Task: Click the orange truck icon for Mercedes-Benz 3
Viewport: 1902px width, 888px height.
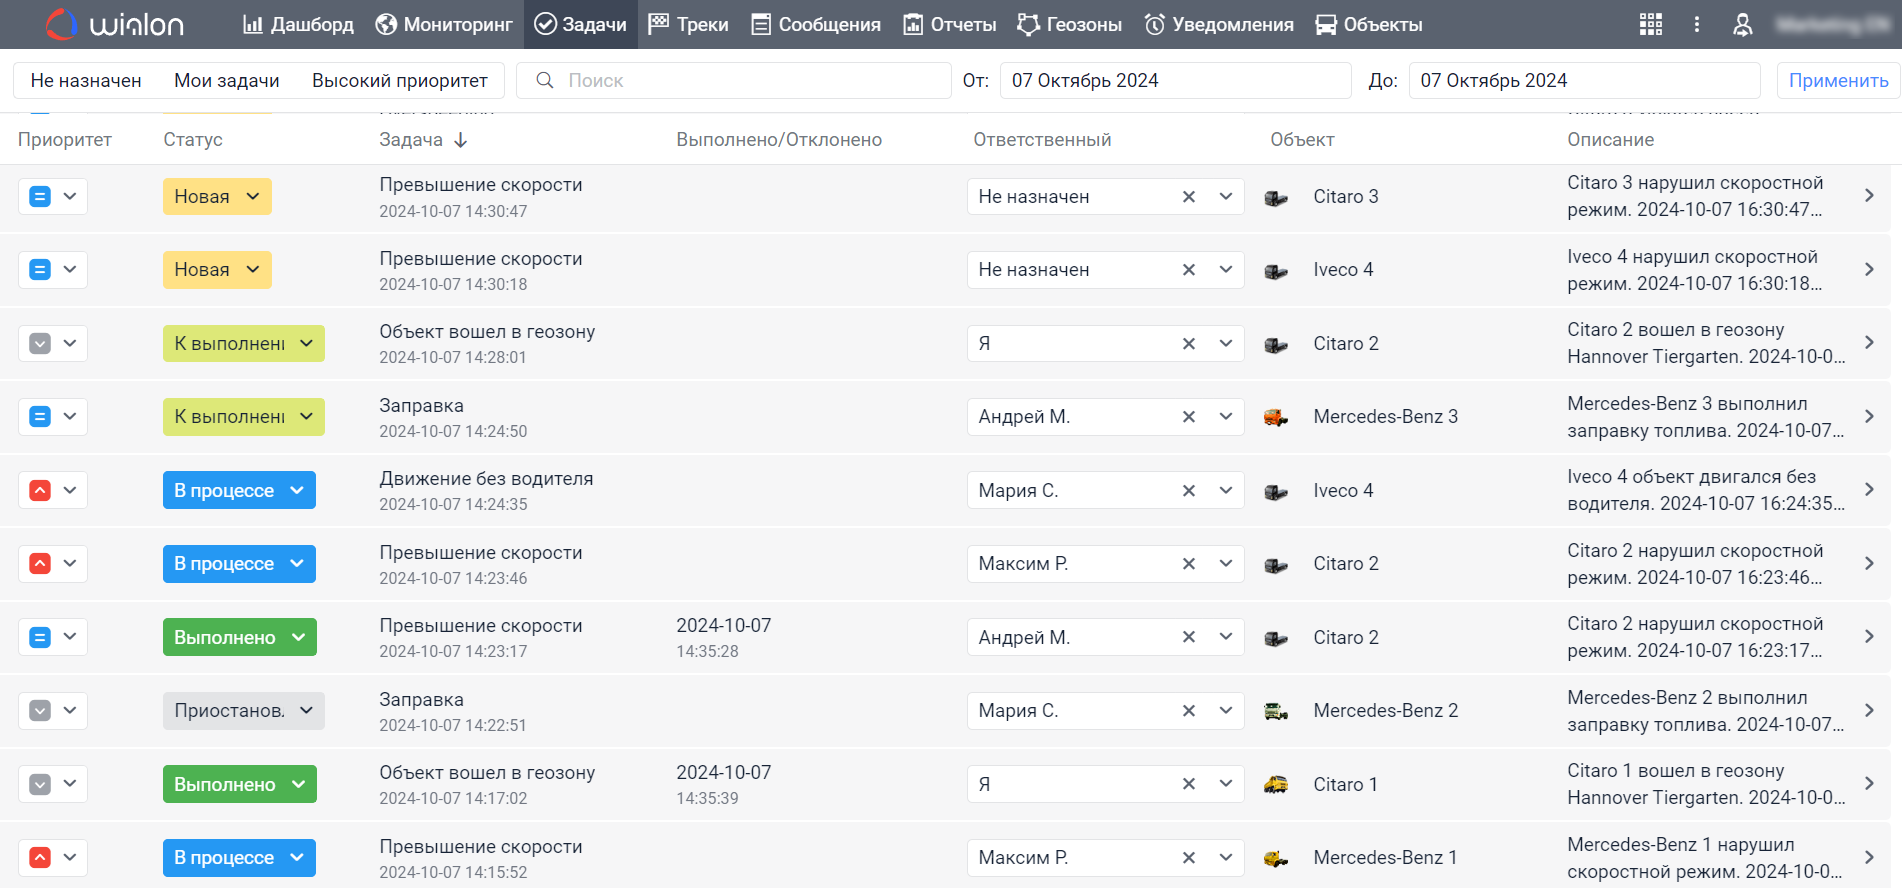Action: click(1276, 417)
